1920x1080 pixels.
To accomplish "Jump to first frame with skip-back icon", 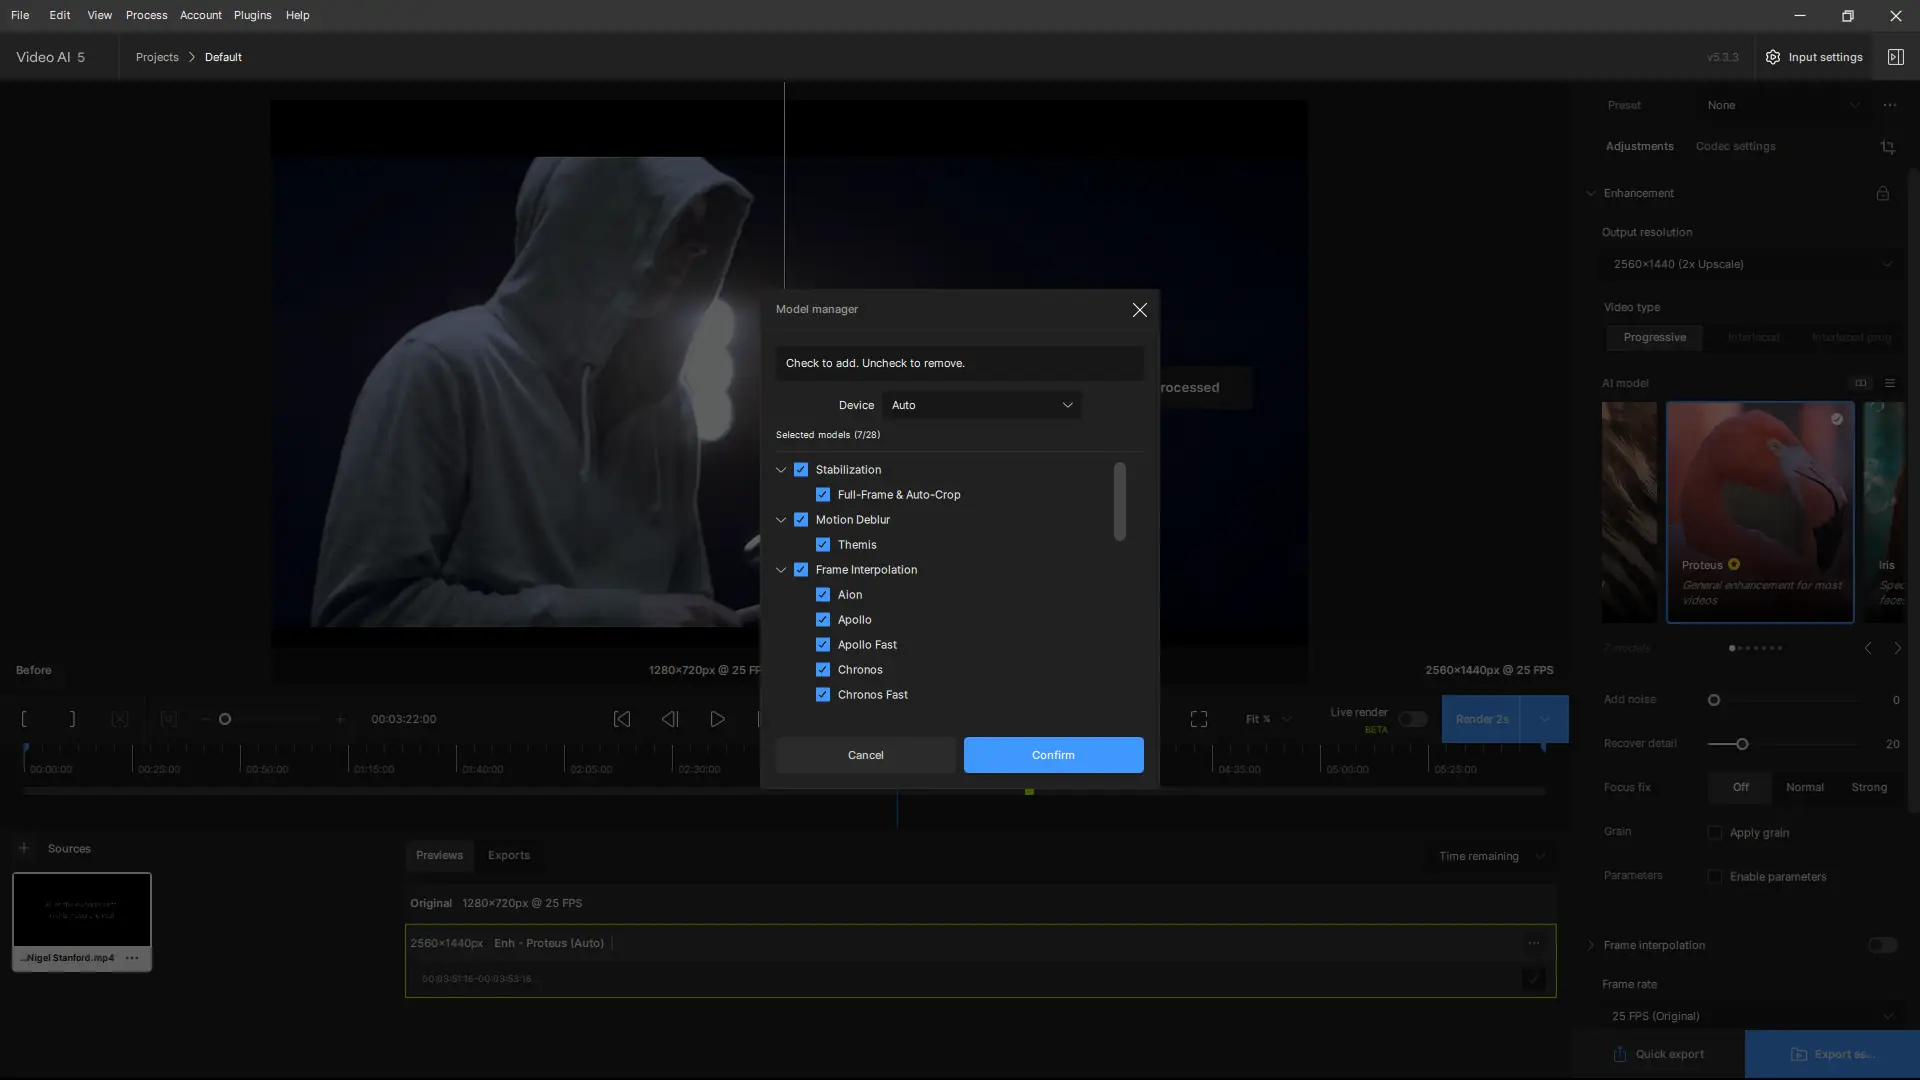I will (x=621, y=719).
